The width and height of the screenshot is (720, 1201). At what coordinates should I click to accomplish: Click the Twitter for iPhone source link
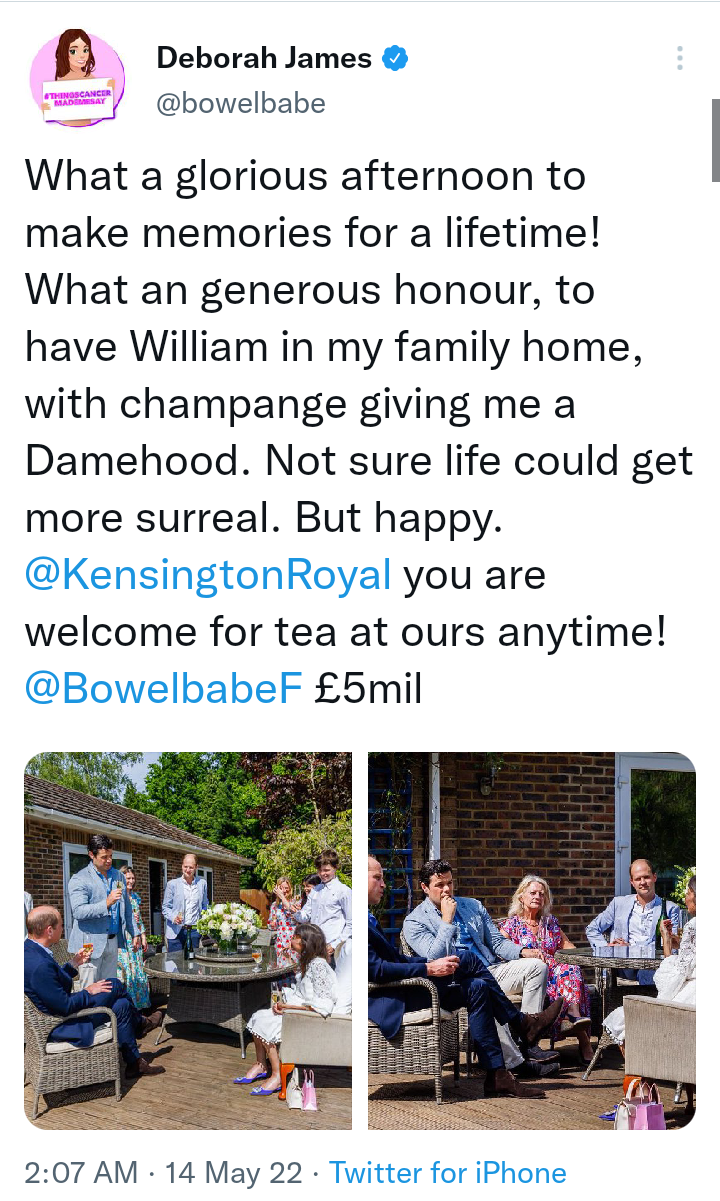[x=448, y=1172]
